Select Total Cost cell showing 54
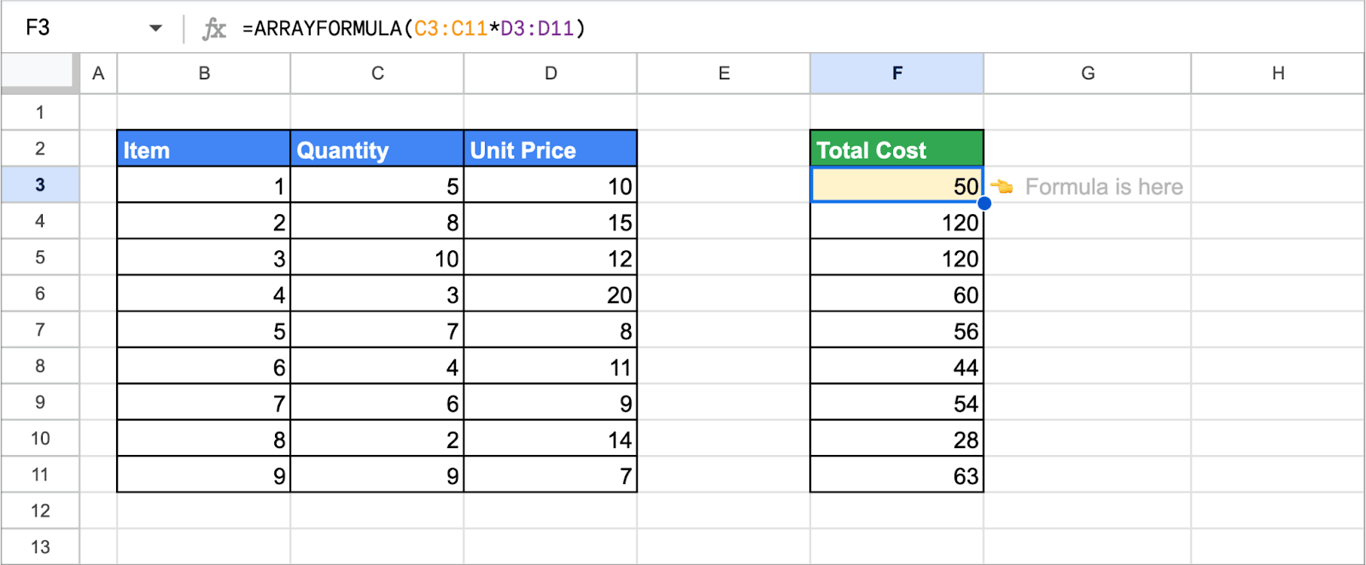 pyautogui.click(x=897, y=402)
